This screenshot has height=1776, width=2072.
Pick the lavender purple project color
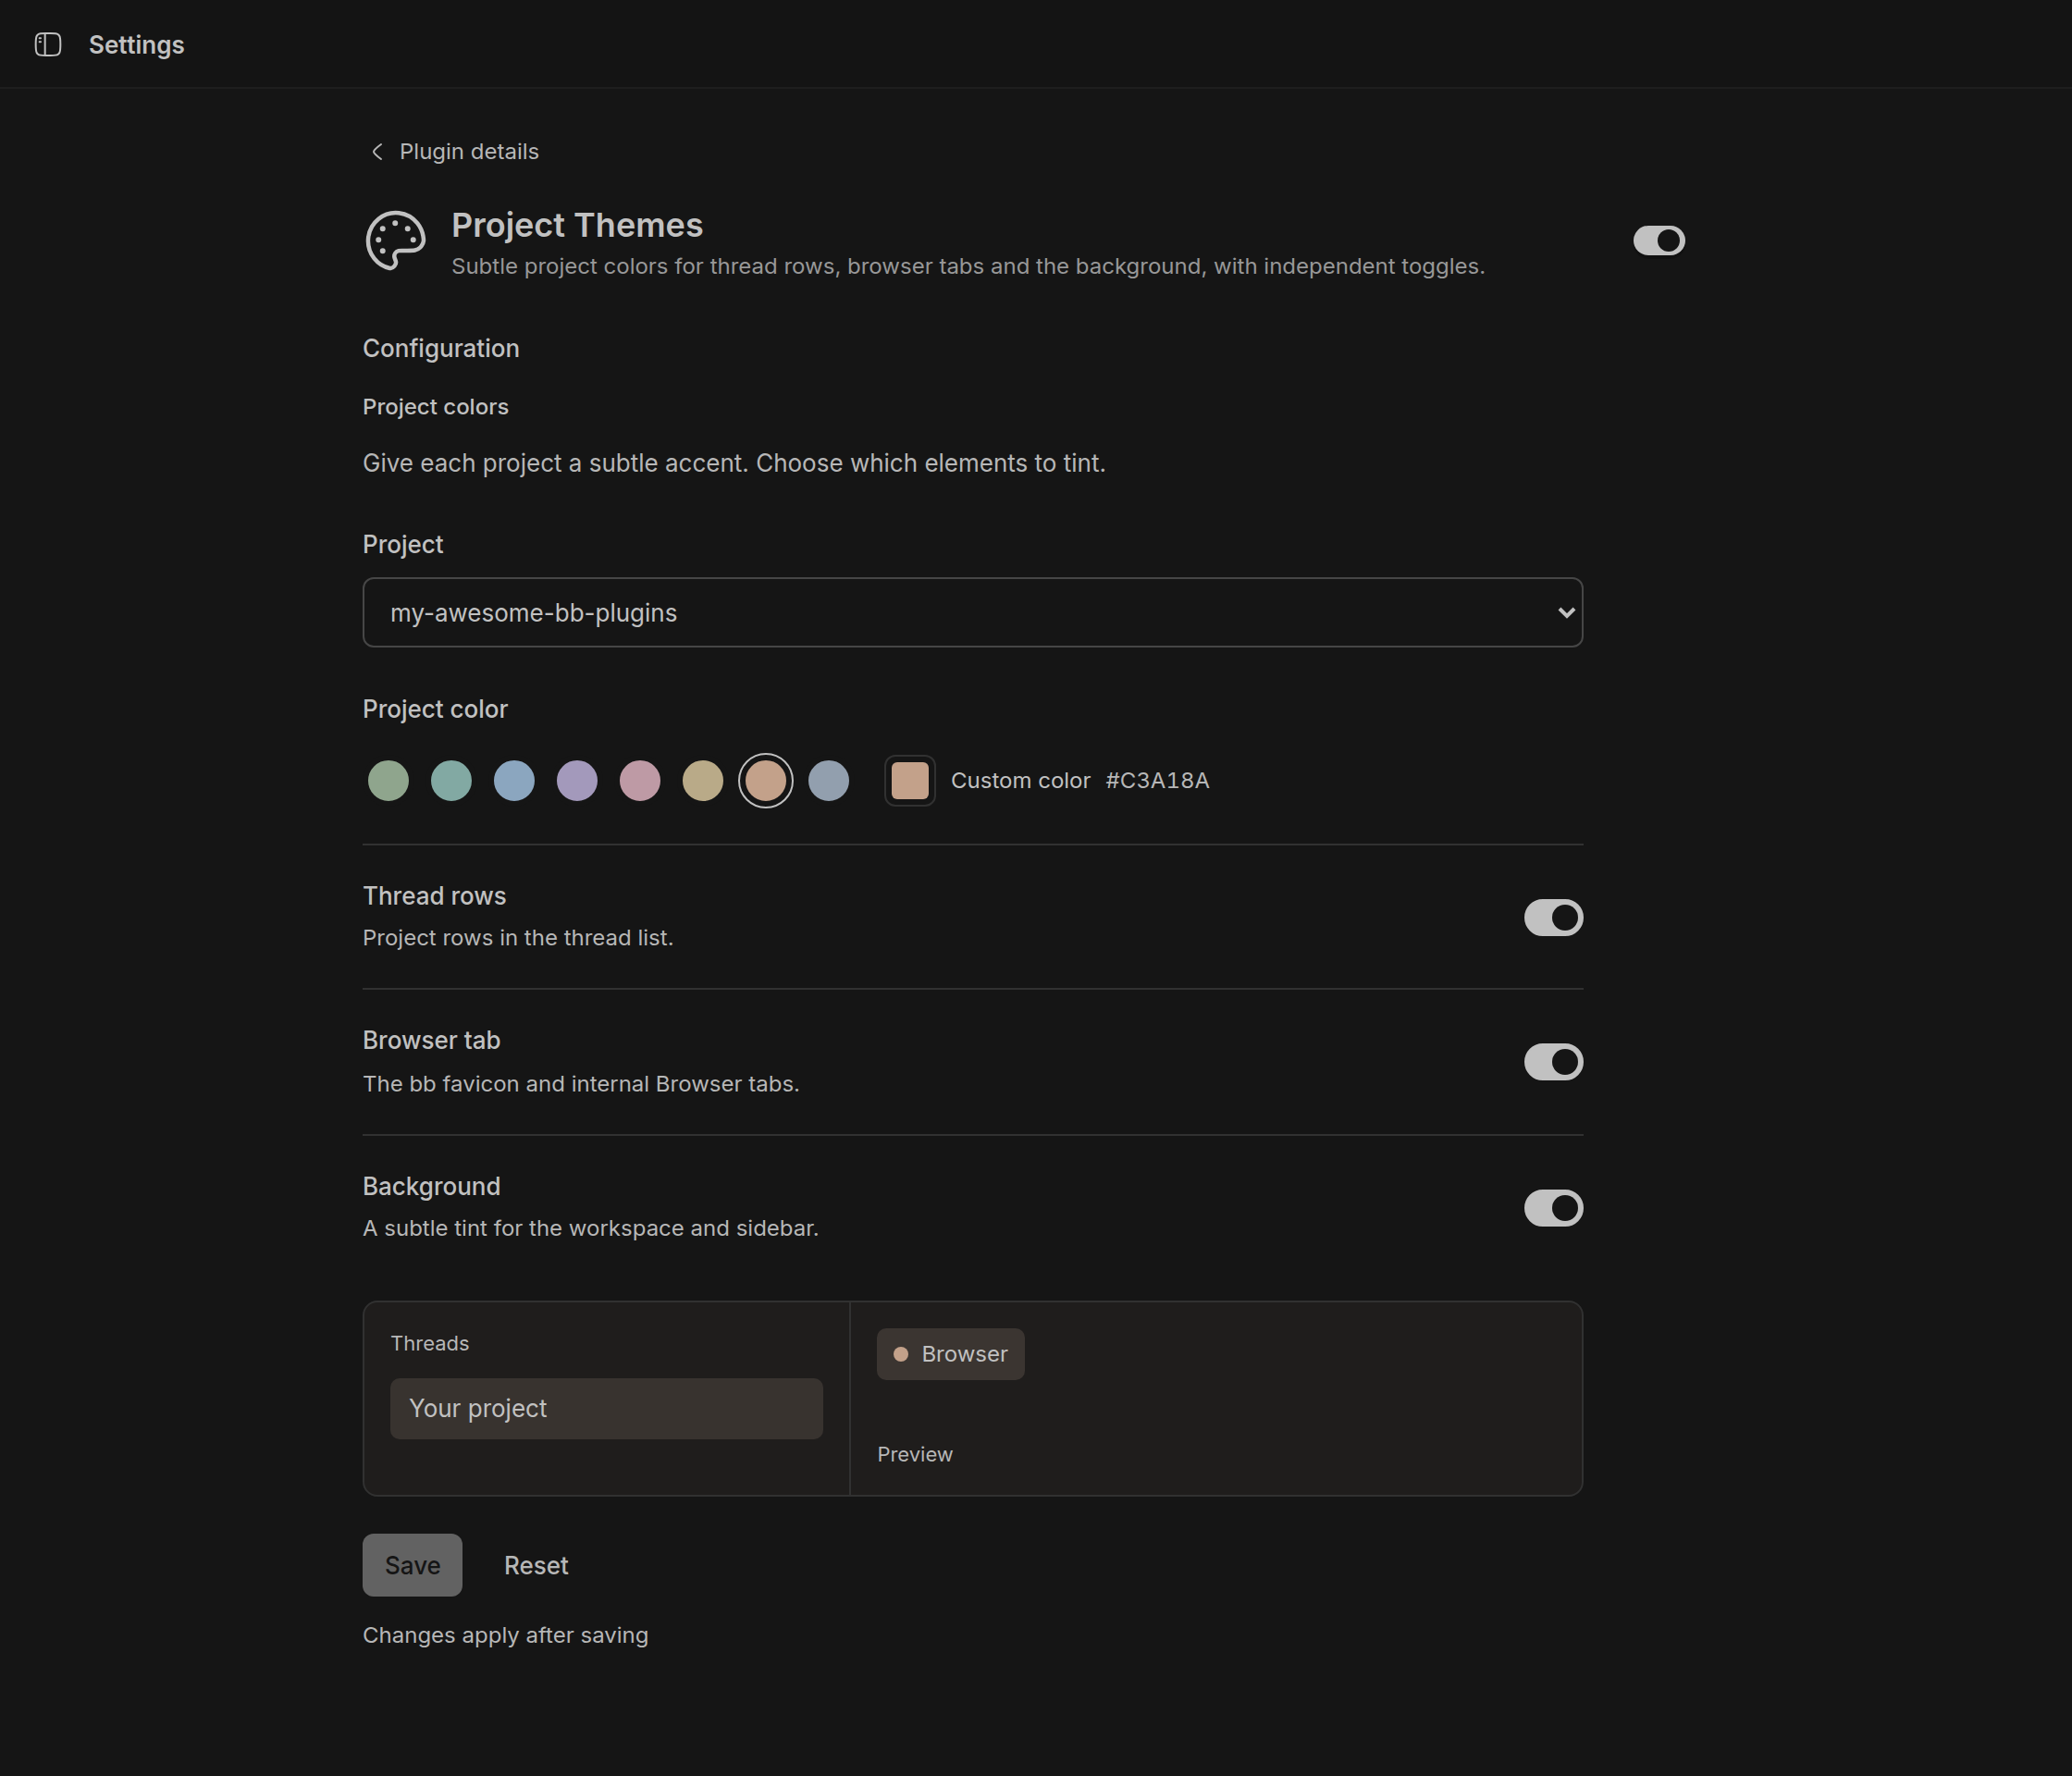point(577,780)
